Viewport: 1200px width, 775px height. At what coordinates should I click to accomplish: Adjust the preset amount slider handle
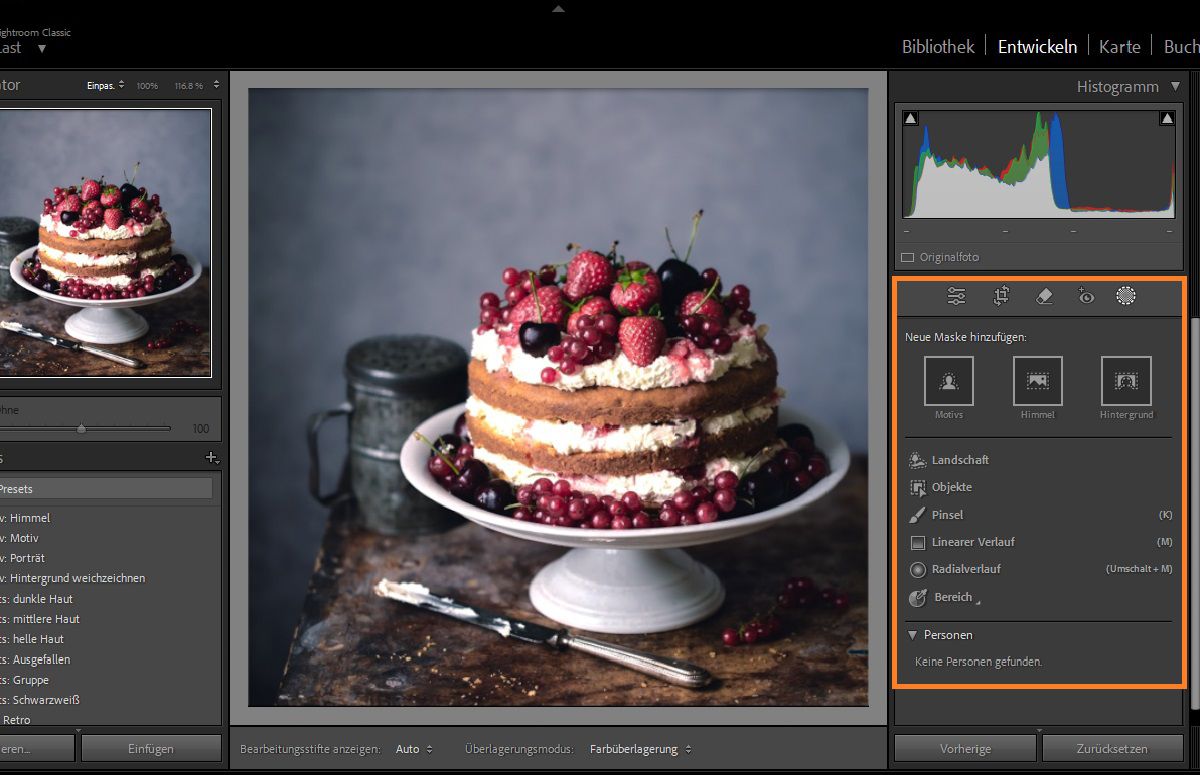point(81,428)
